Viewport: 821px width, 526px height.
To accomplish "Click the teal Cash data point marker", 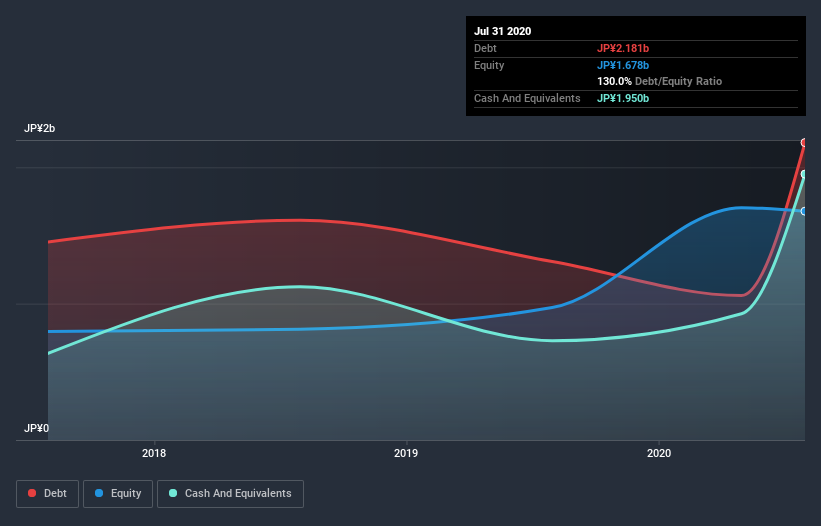I will 804,174.
